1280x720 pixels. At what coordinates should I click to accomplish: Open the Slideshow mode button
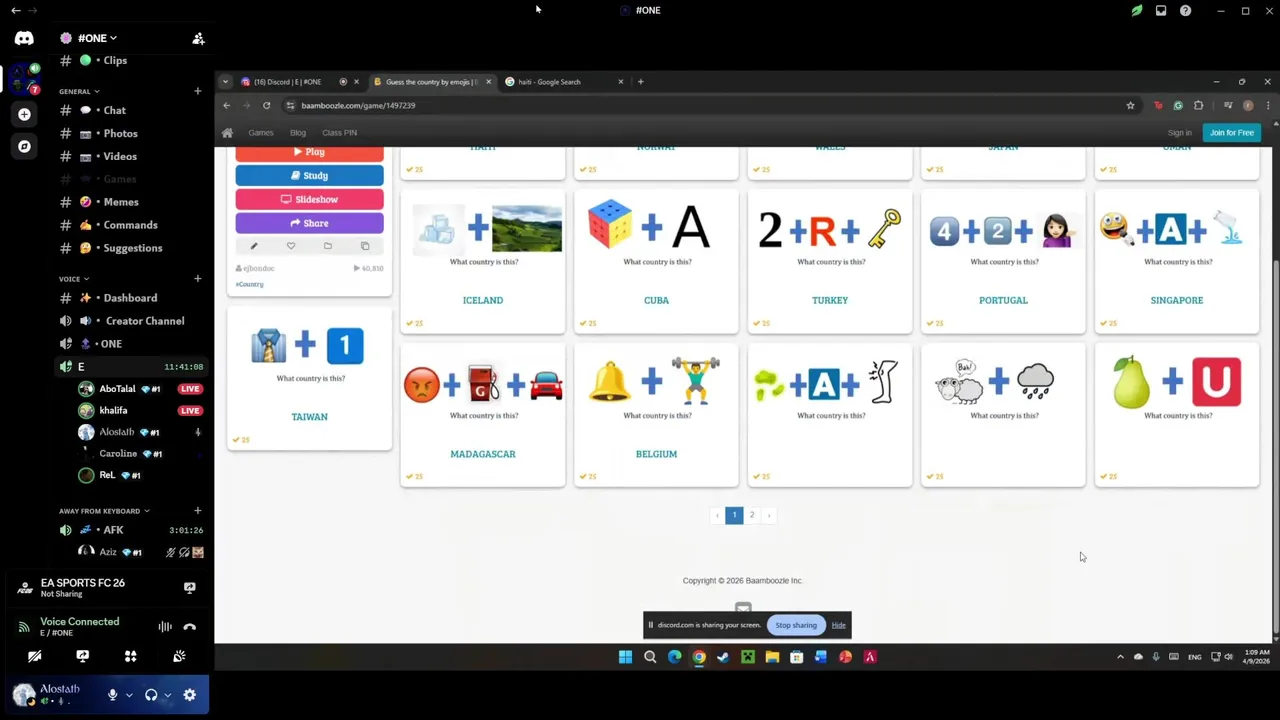coord(309,200)
